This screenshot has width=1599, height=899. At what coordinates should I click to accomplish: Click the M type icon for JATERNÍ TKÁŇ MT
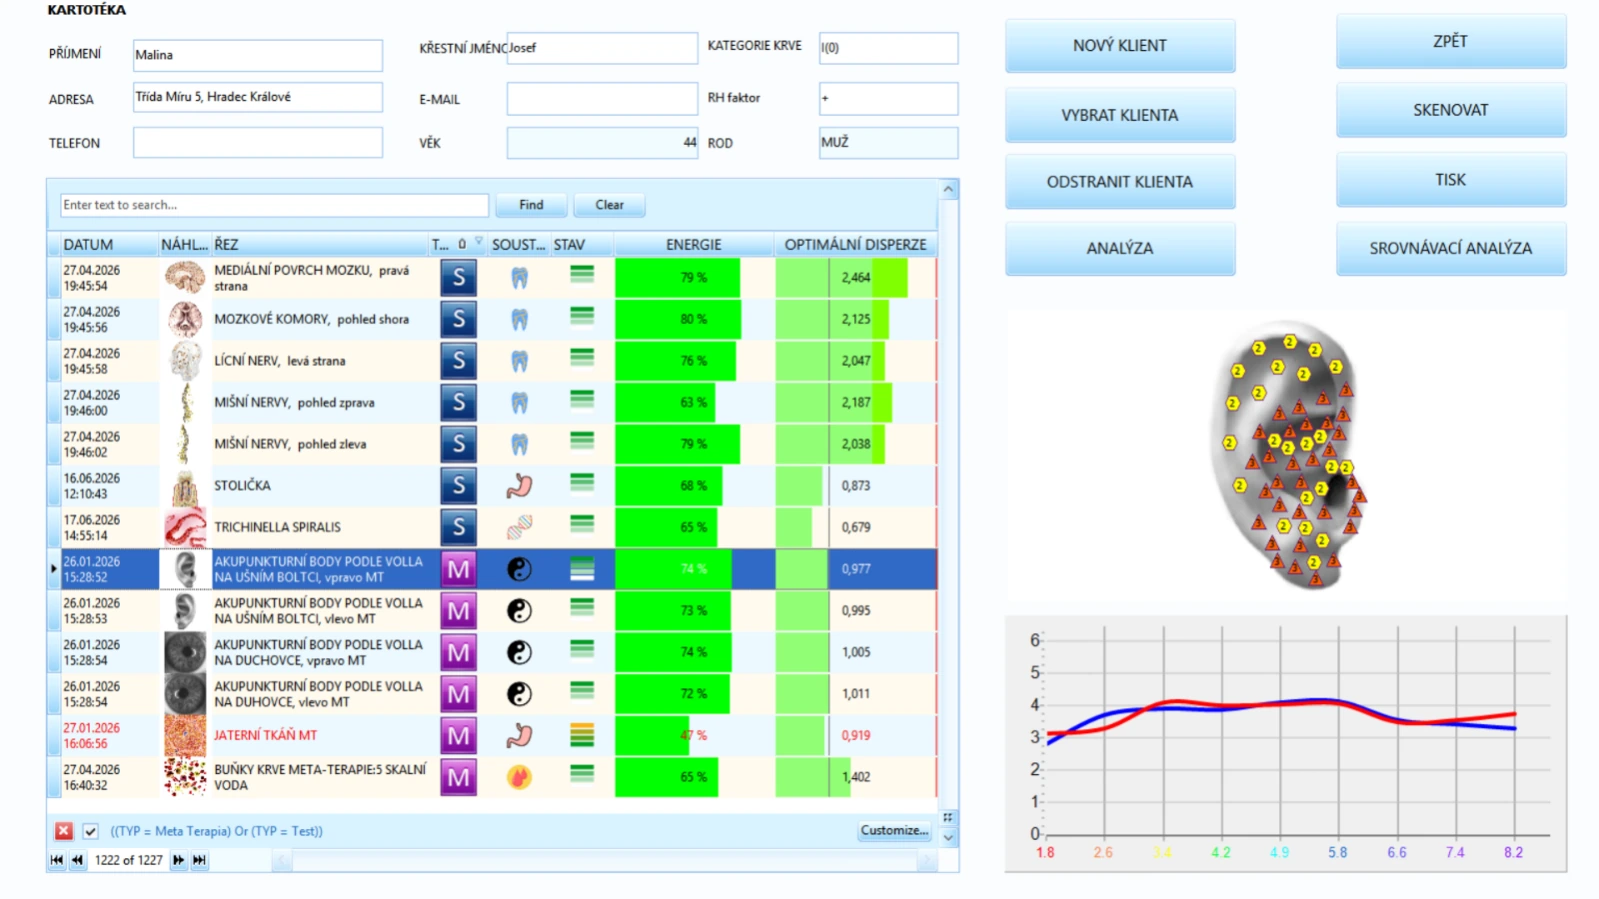pos(458,735)
